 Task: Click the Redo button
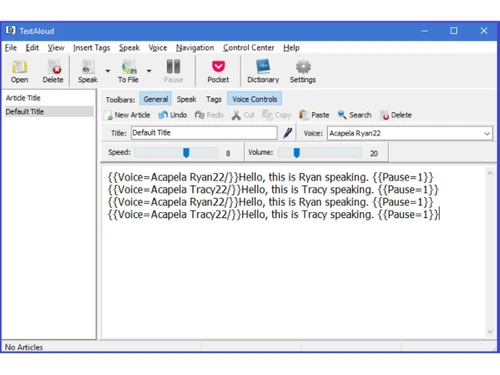point(209,115)
